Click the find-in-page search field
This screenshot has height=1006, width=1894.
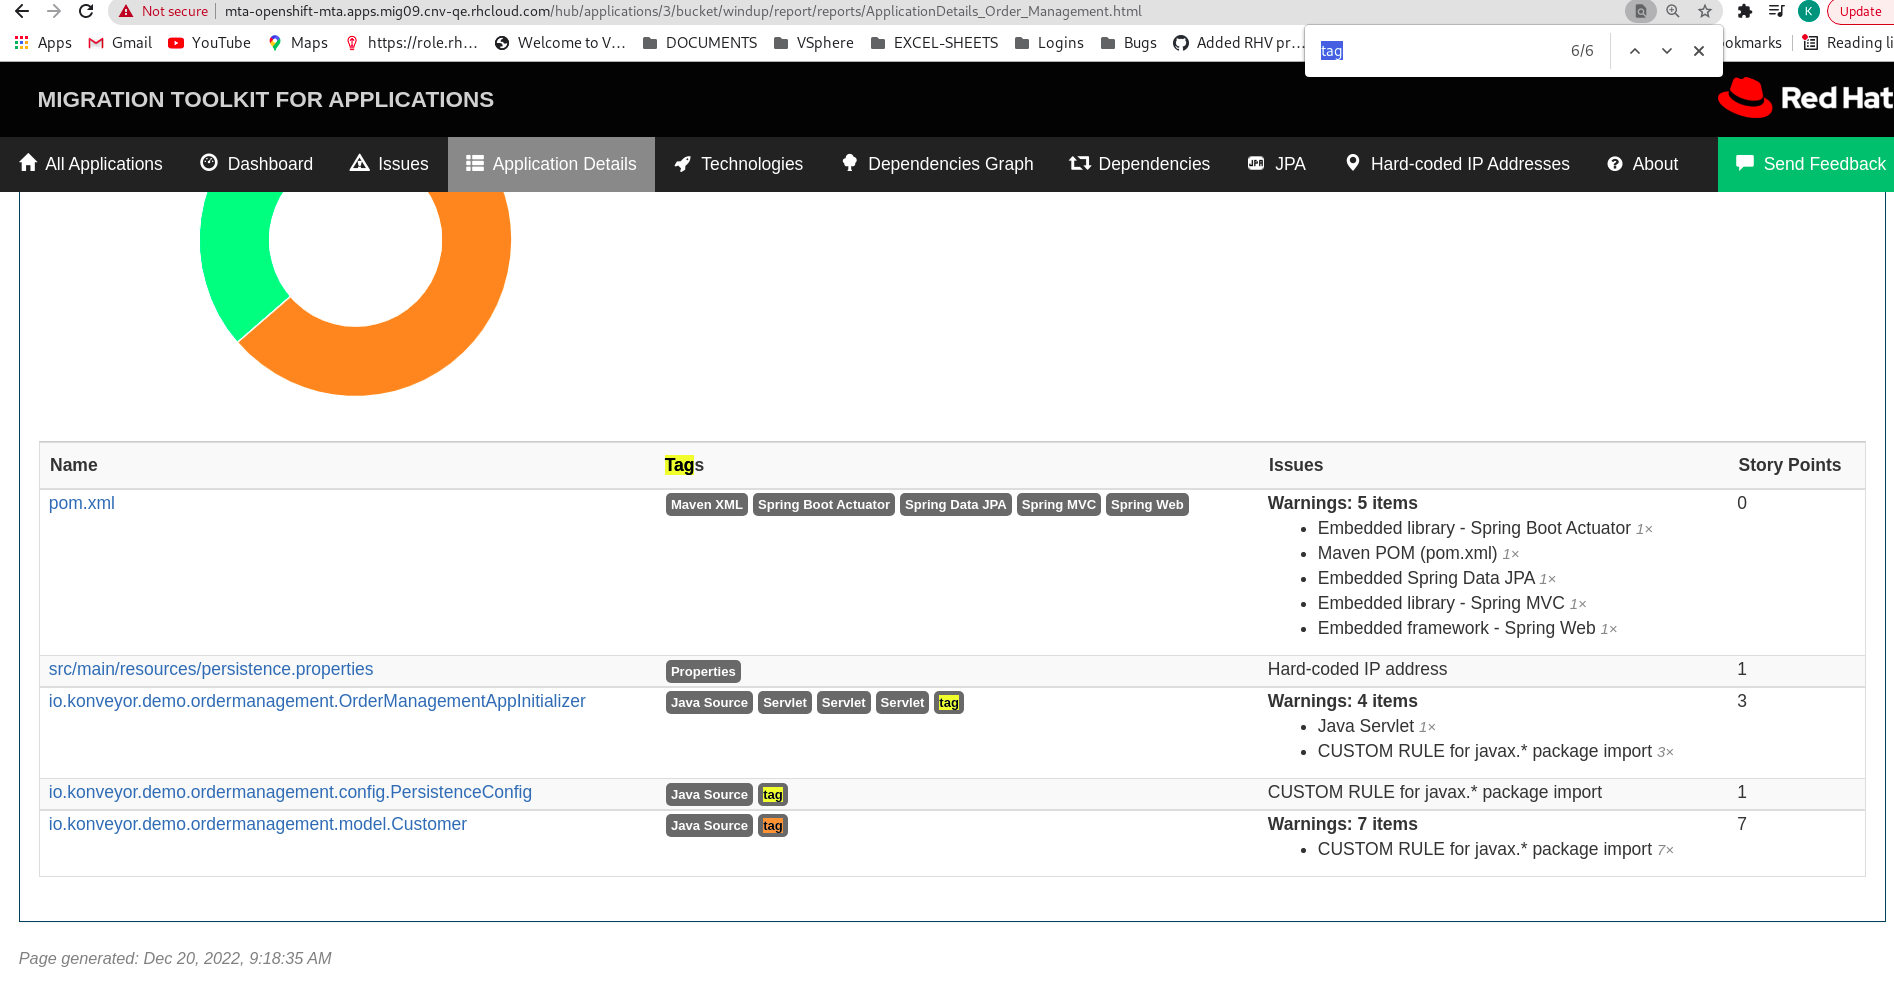[x=1440, y=51]
